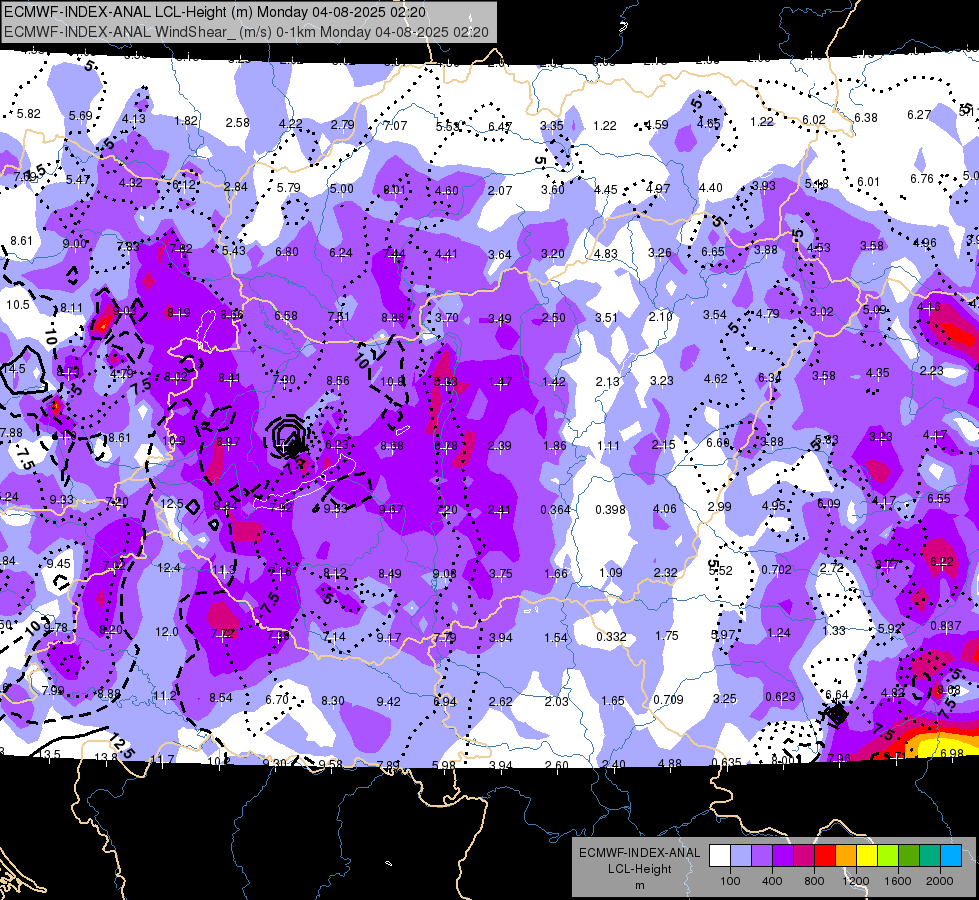Image resolution: width=979 pixels, height=900 pixels.
Task: Click the 0.332 grid value
Action: click(611, 636)
